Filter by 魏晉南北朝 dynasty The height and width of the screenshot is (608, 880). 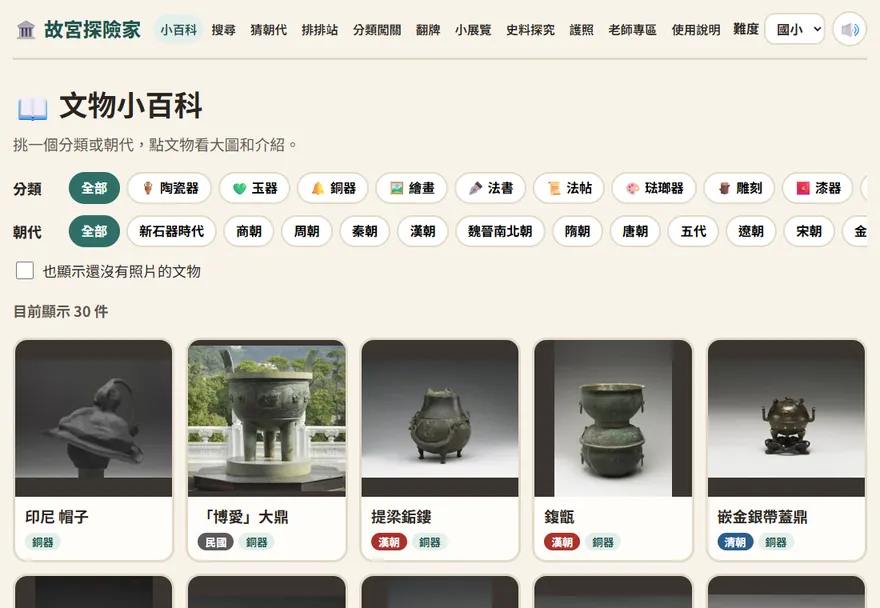pyautogui.click(x=500, y=231)
